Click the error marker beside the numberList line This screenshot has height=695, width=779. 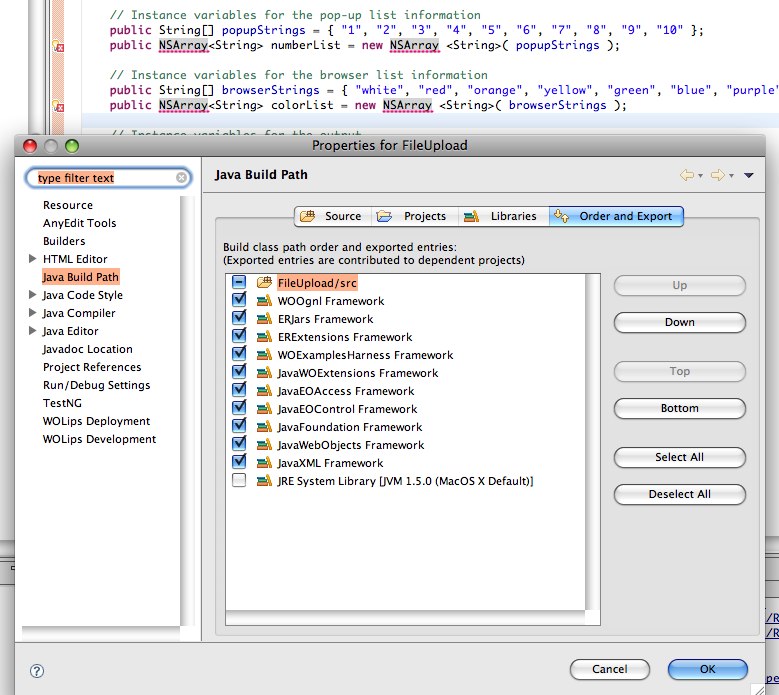click(58, 46)
